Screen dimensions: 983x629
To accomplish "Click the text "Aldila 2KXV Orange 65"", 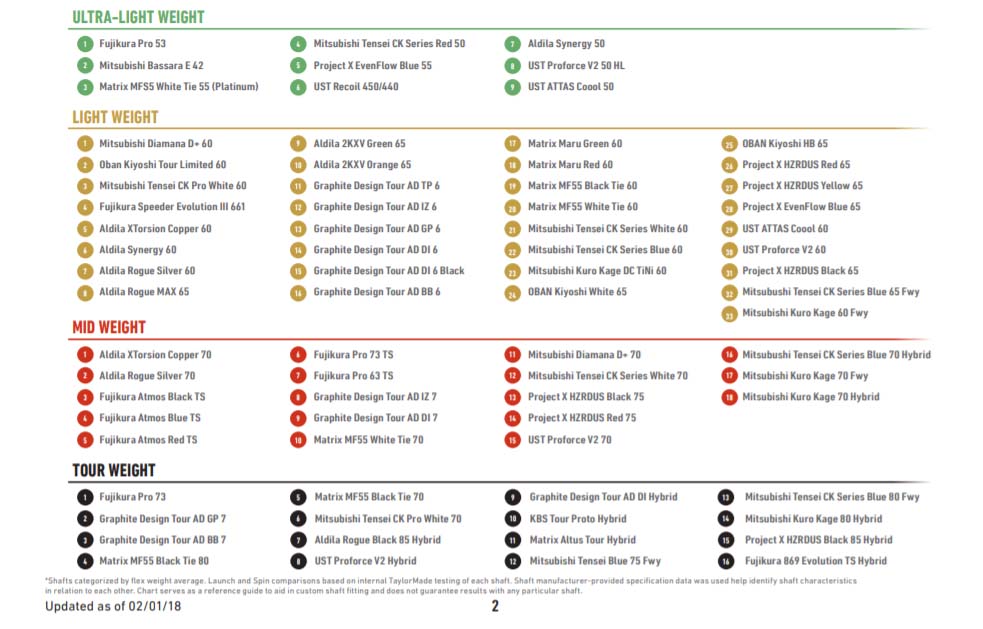I will click(362, 164).
